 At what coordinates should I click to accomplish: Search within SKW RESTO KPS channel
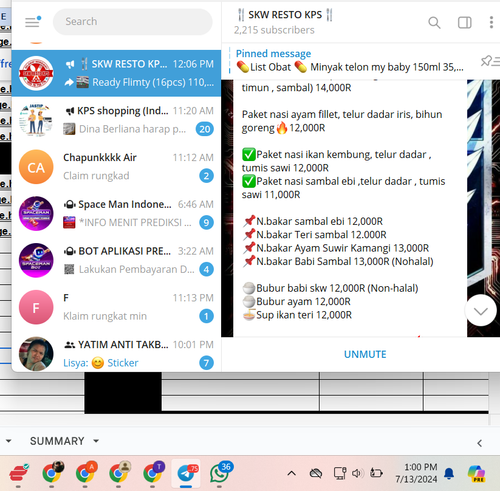coord(434,22)
